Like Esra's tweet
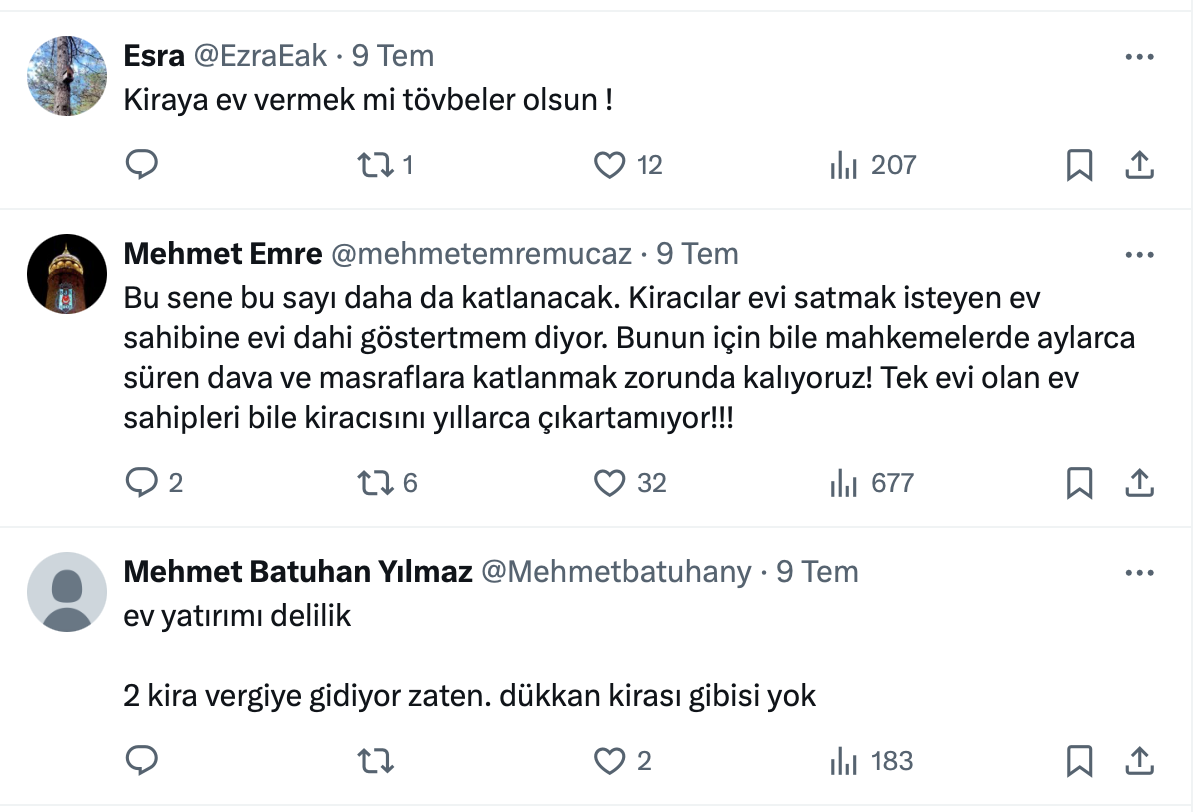This screenshot has width=1200, height=812. point(610,165)
